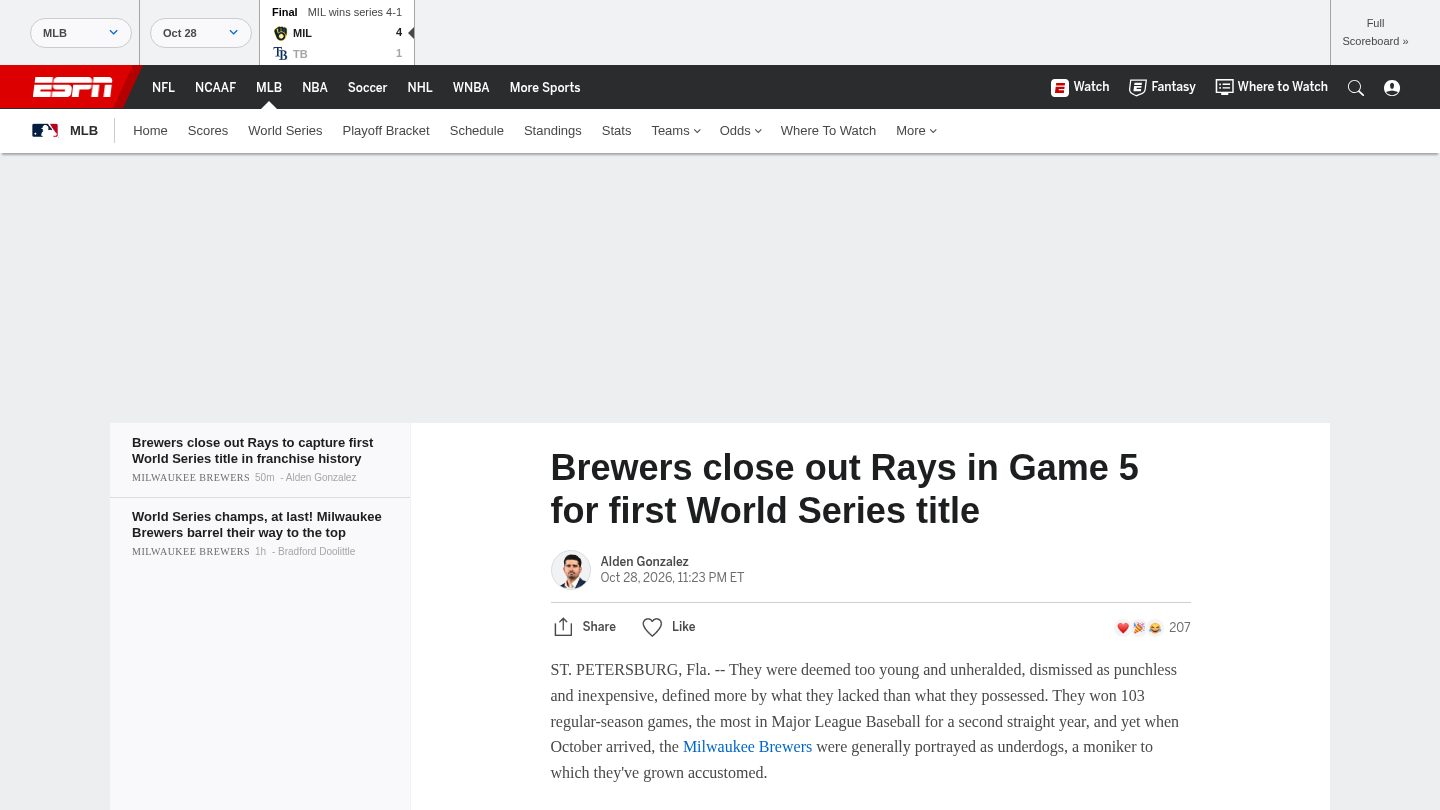Click the Milwaukee Brewers link in article

click(x=747, y=747)
